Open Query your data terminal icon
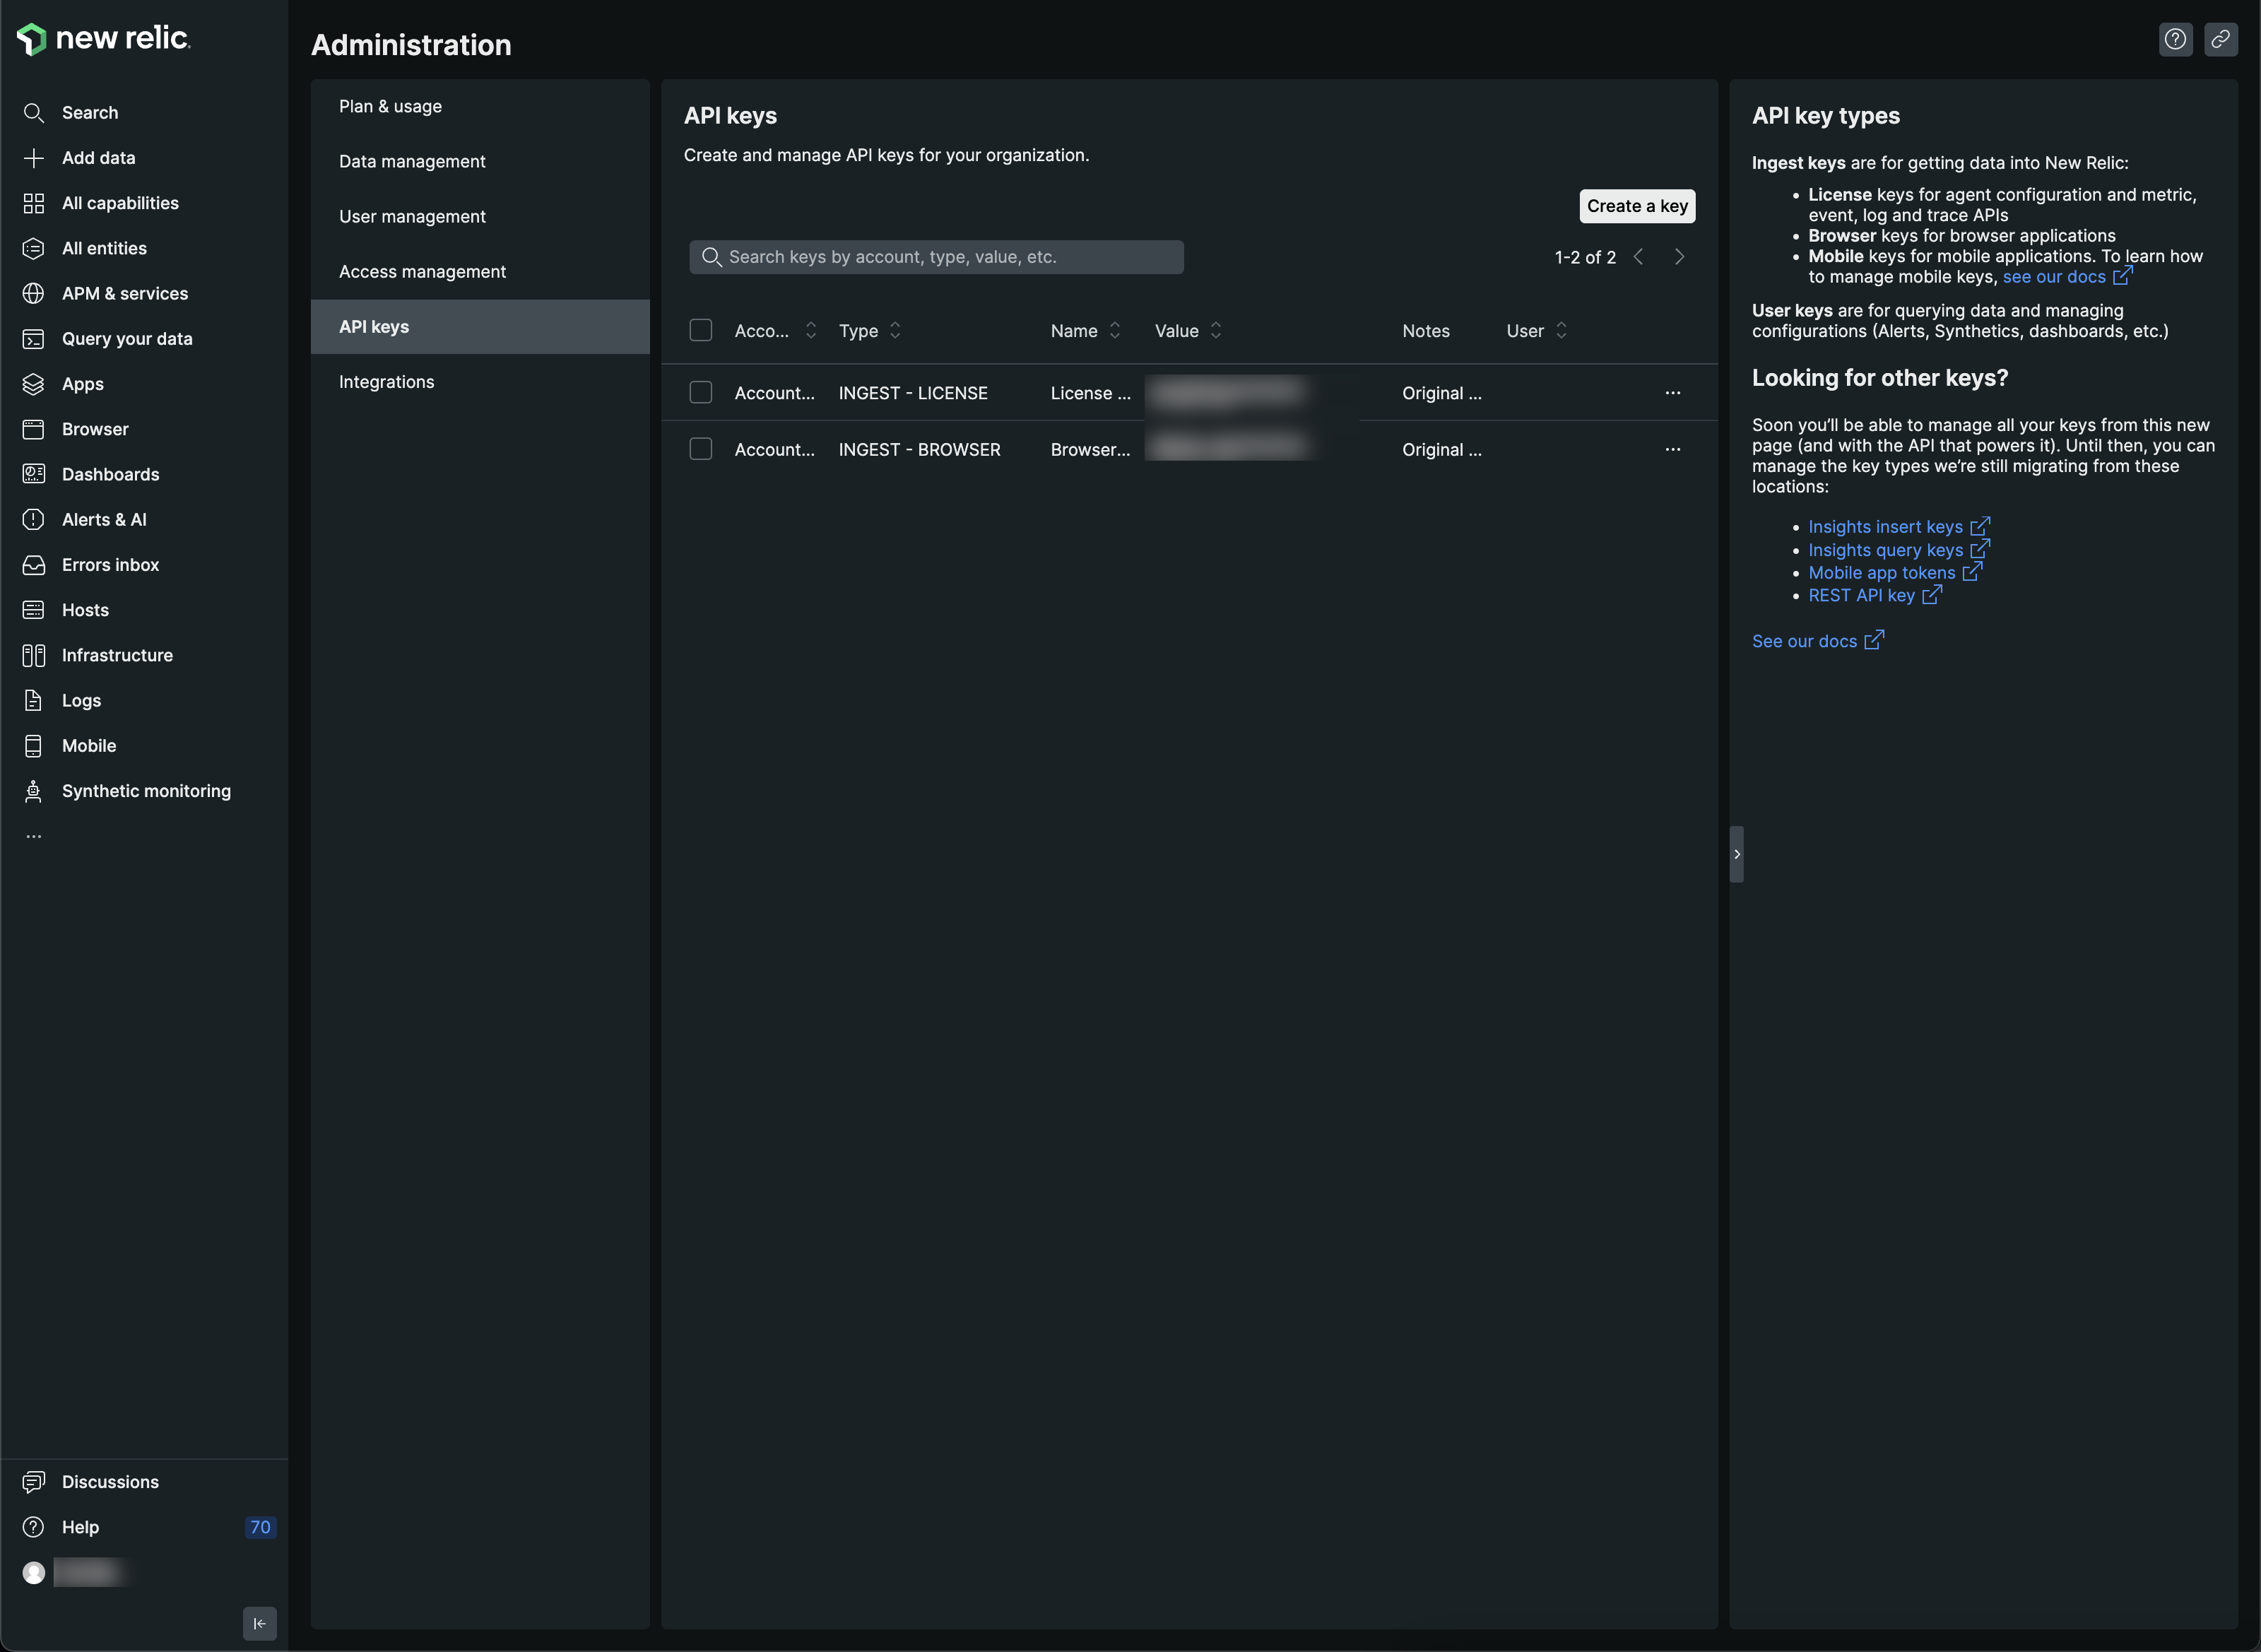 tap(34, 339)
